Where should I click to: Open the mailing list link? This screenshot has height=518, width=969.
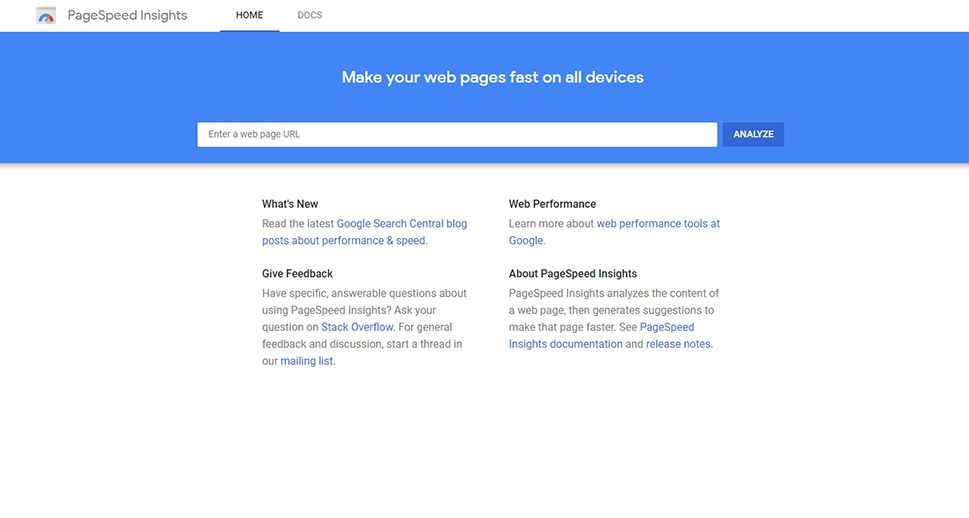(x=307, y=361)
